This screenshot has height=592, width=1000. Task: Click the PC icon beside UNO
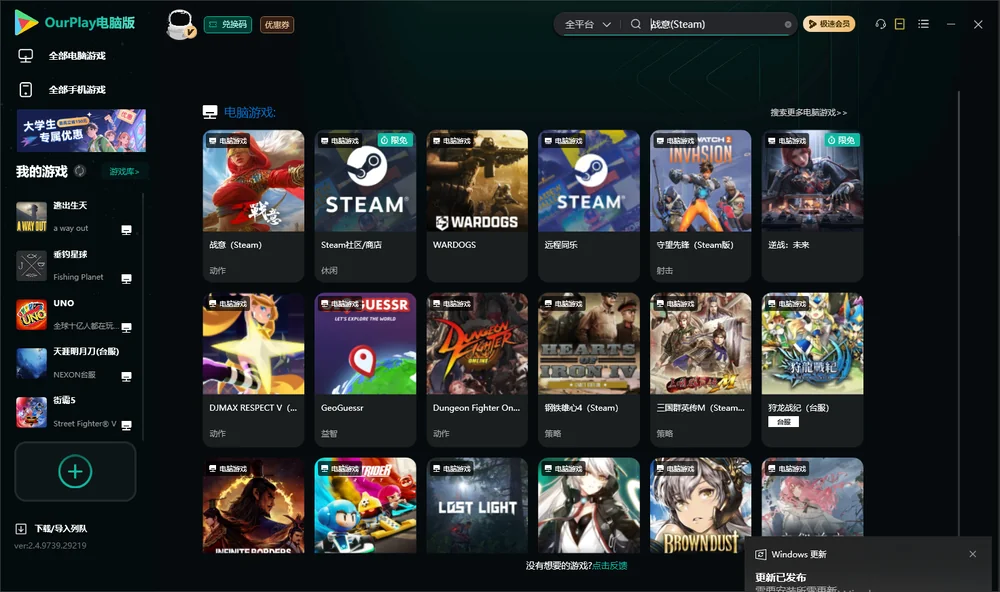click(x=126, y=327)
